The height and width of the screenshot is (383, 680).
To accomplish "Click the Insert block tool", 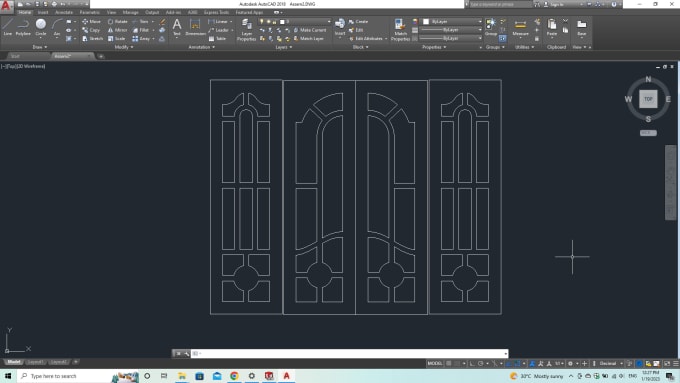I will [x=340, y=27].
